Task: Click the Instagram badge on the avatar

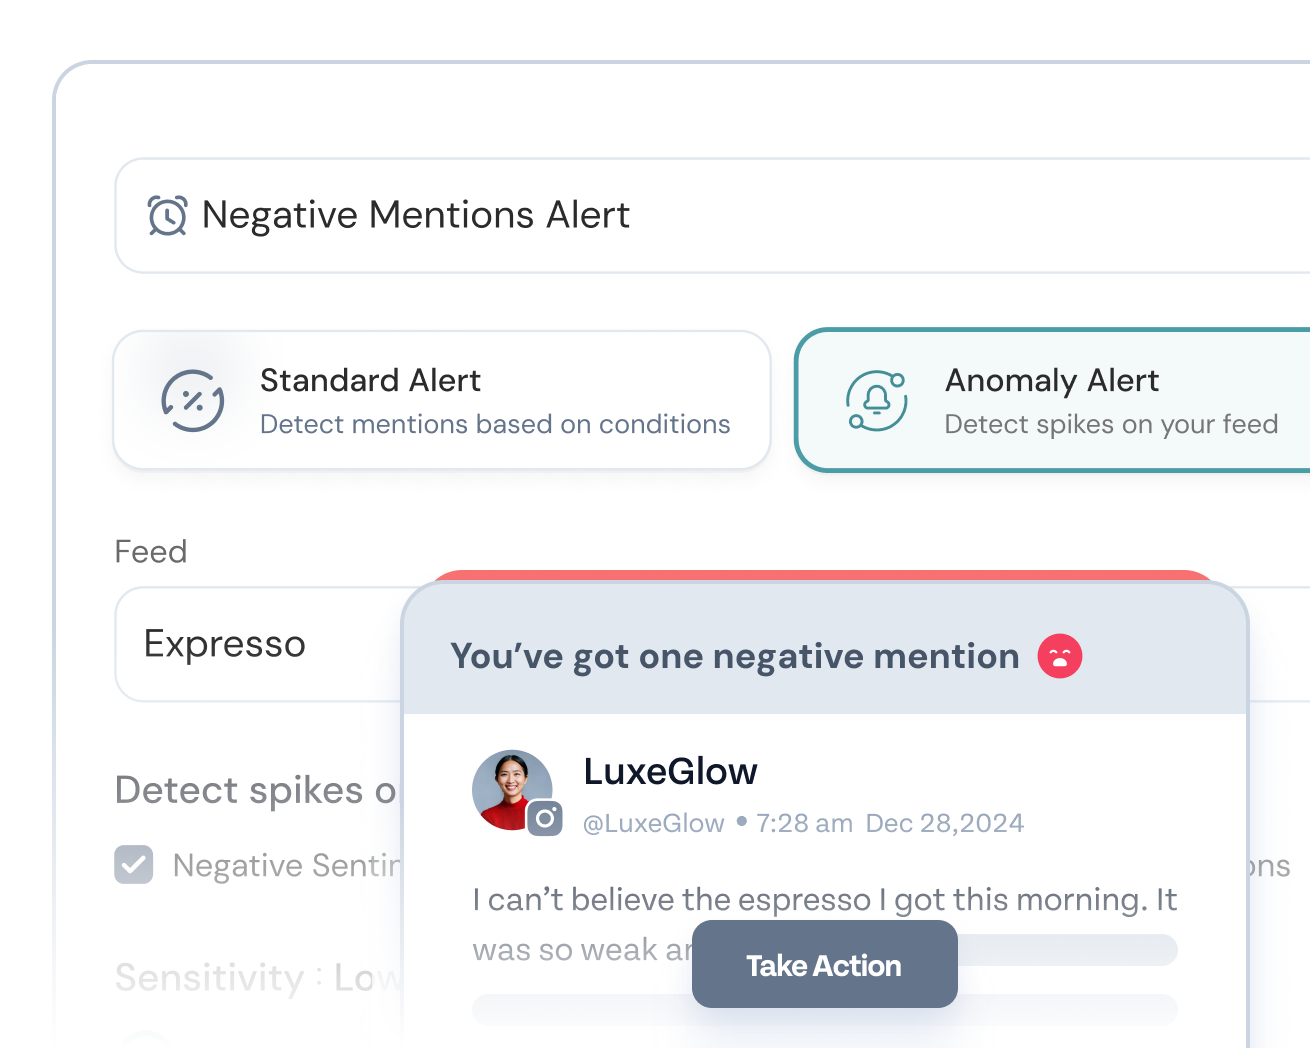Action: tap(545, 819)
